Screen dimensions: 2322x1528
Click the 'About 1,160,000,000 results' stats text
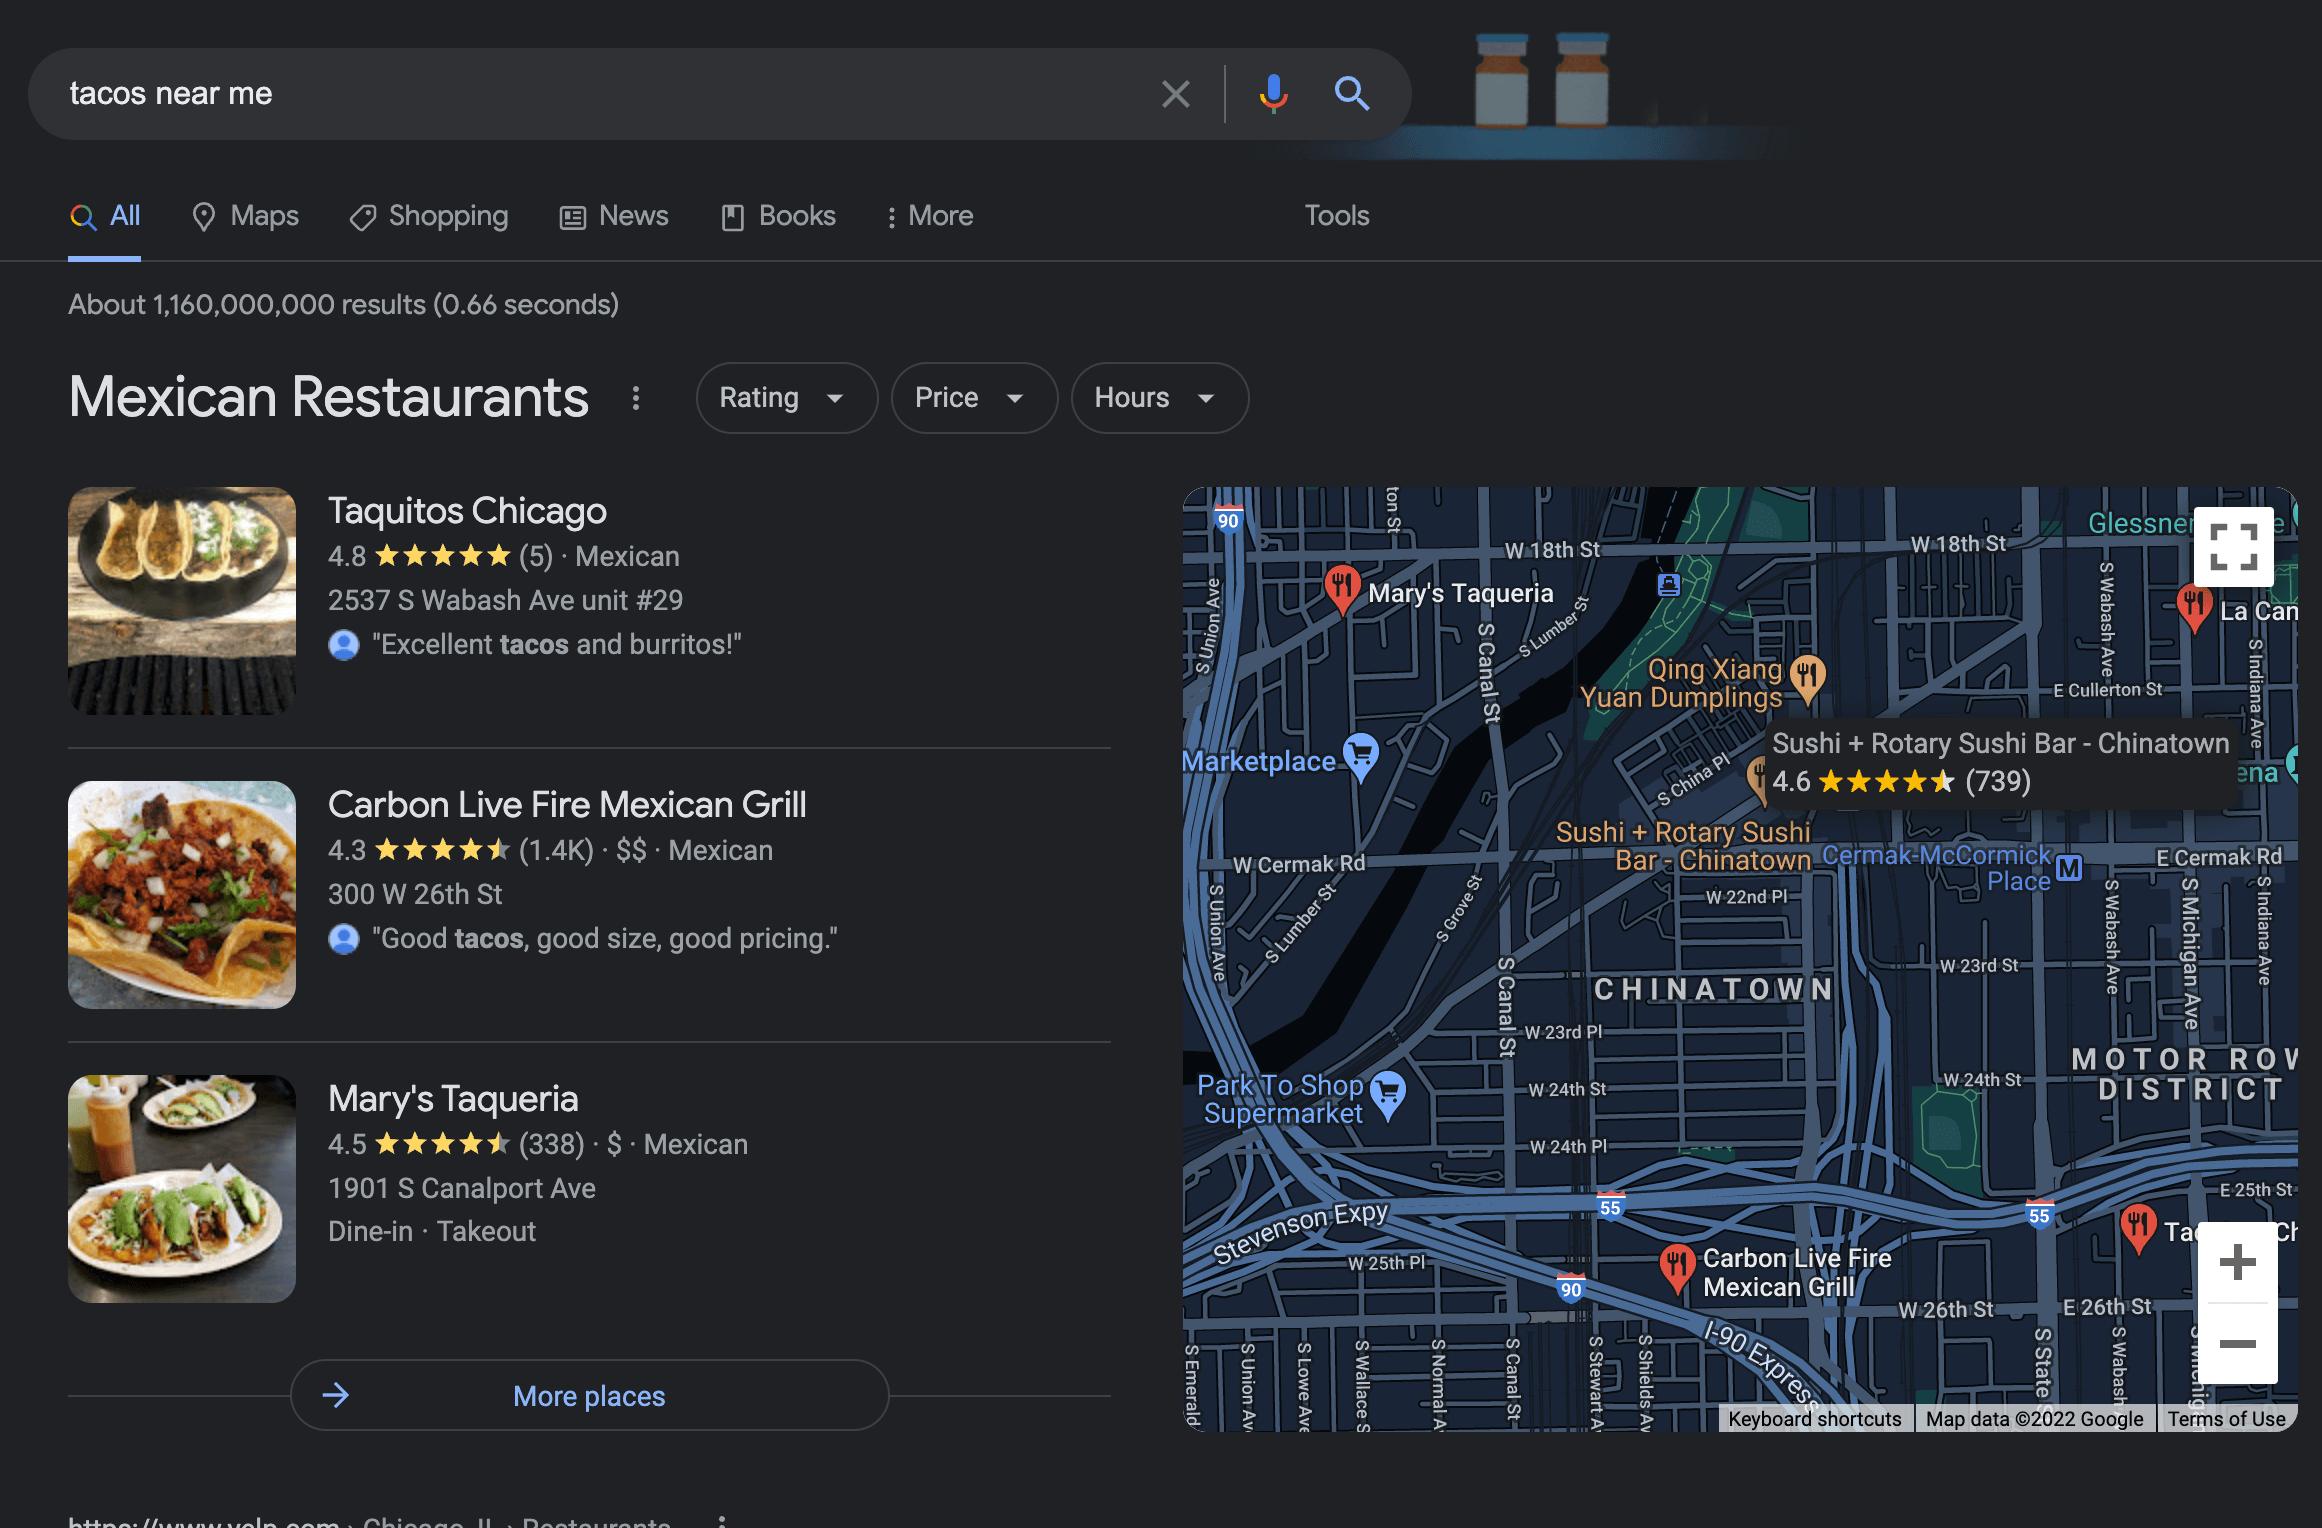(x=343, y=304)
